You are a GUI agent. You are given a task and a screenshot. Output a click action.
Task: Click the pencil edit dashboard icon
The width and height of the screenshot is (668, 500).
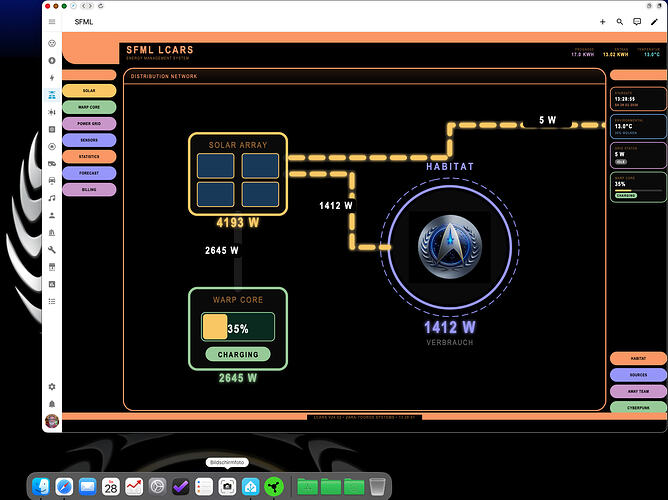pyautogui.click(x=654, y=22)
